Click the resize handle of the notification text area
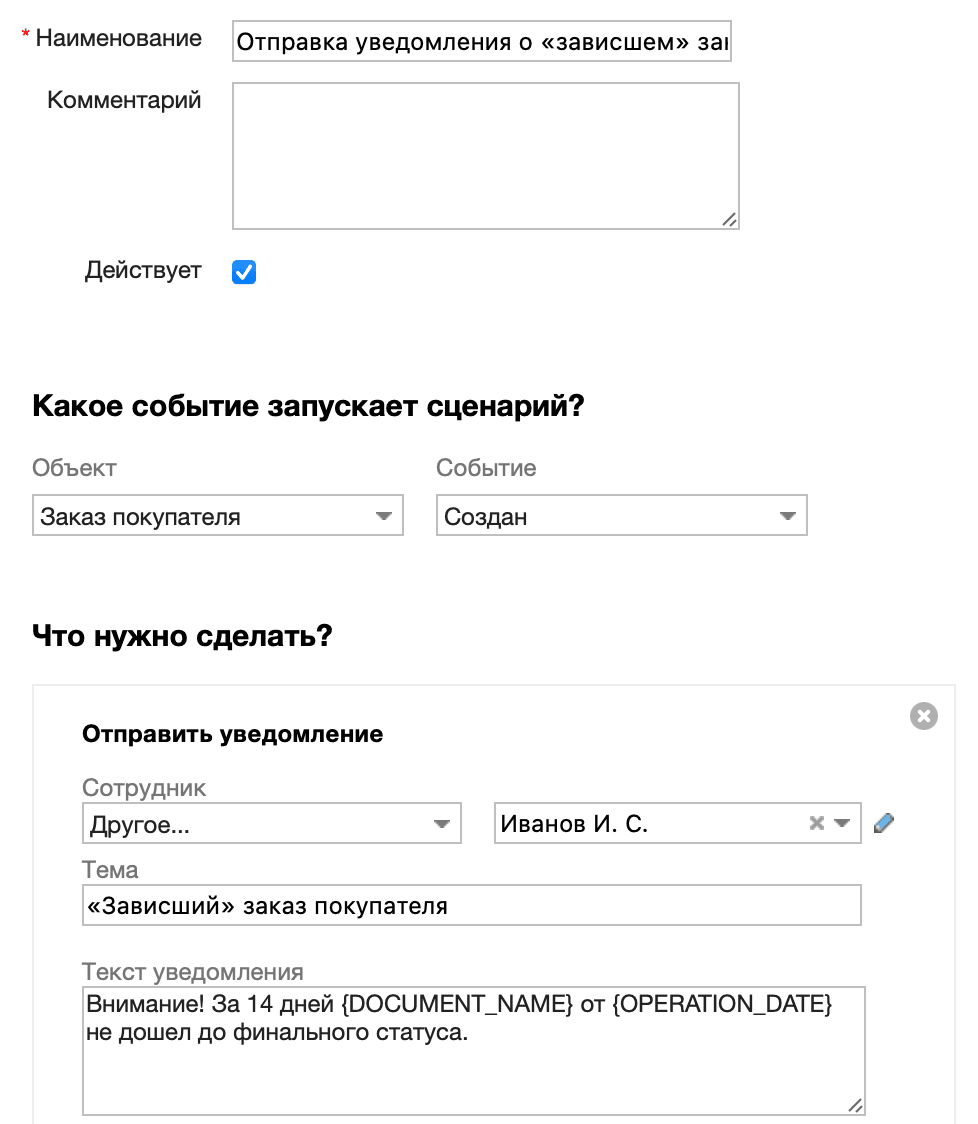Viewport: 978px width, 1124px height. pyautogui.click(x=853, y=1107)
